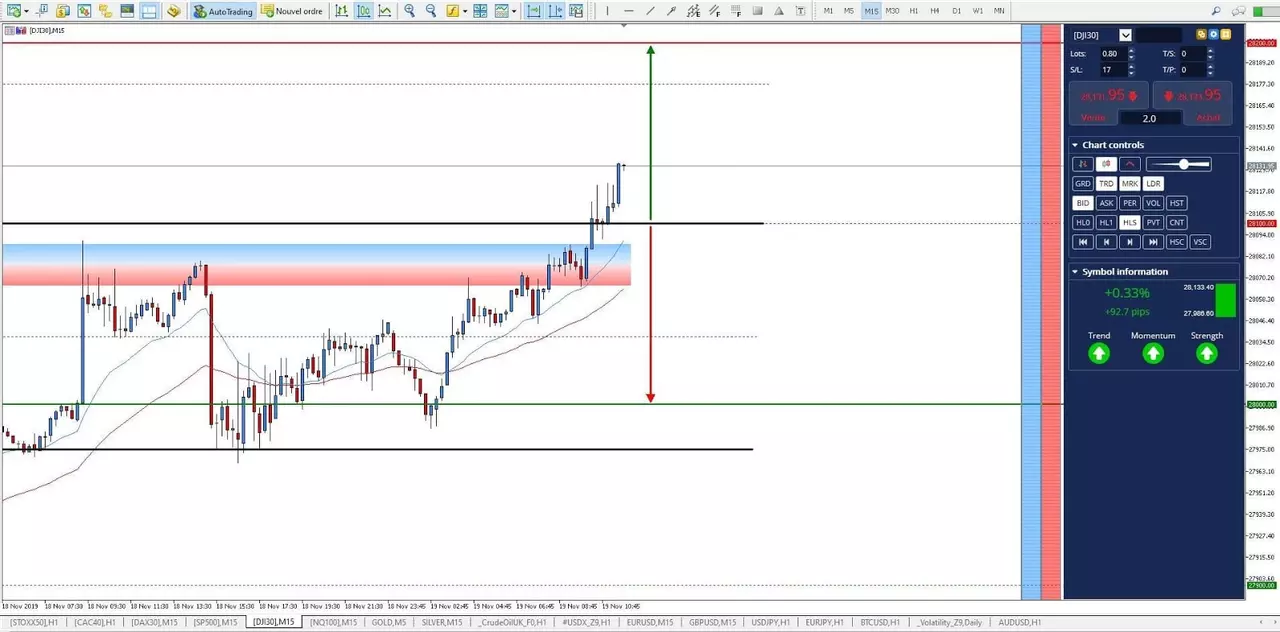This screenshot has width=1280, height=632.
Task: Toggle the VOL volumes button
Action: (1153, 203)
